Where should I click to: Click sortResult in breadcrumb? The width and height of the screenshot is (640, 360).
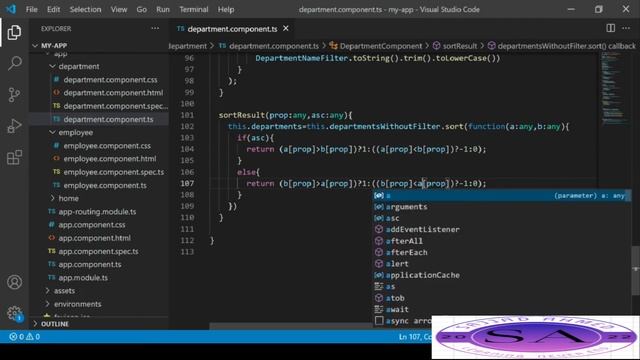pos(460,46)
